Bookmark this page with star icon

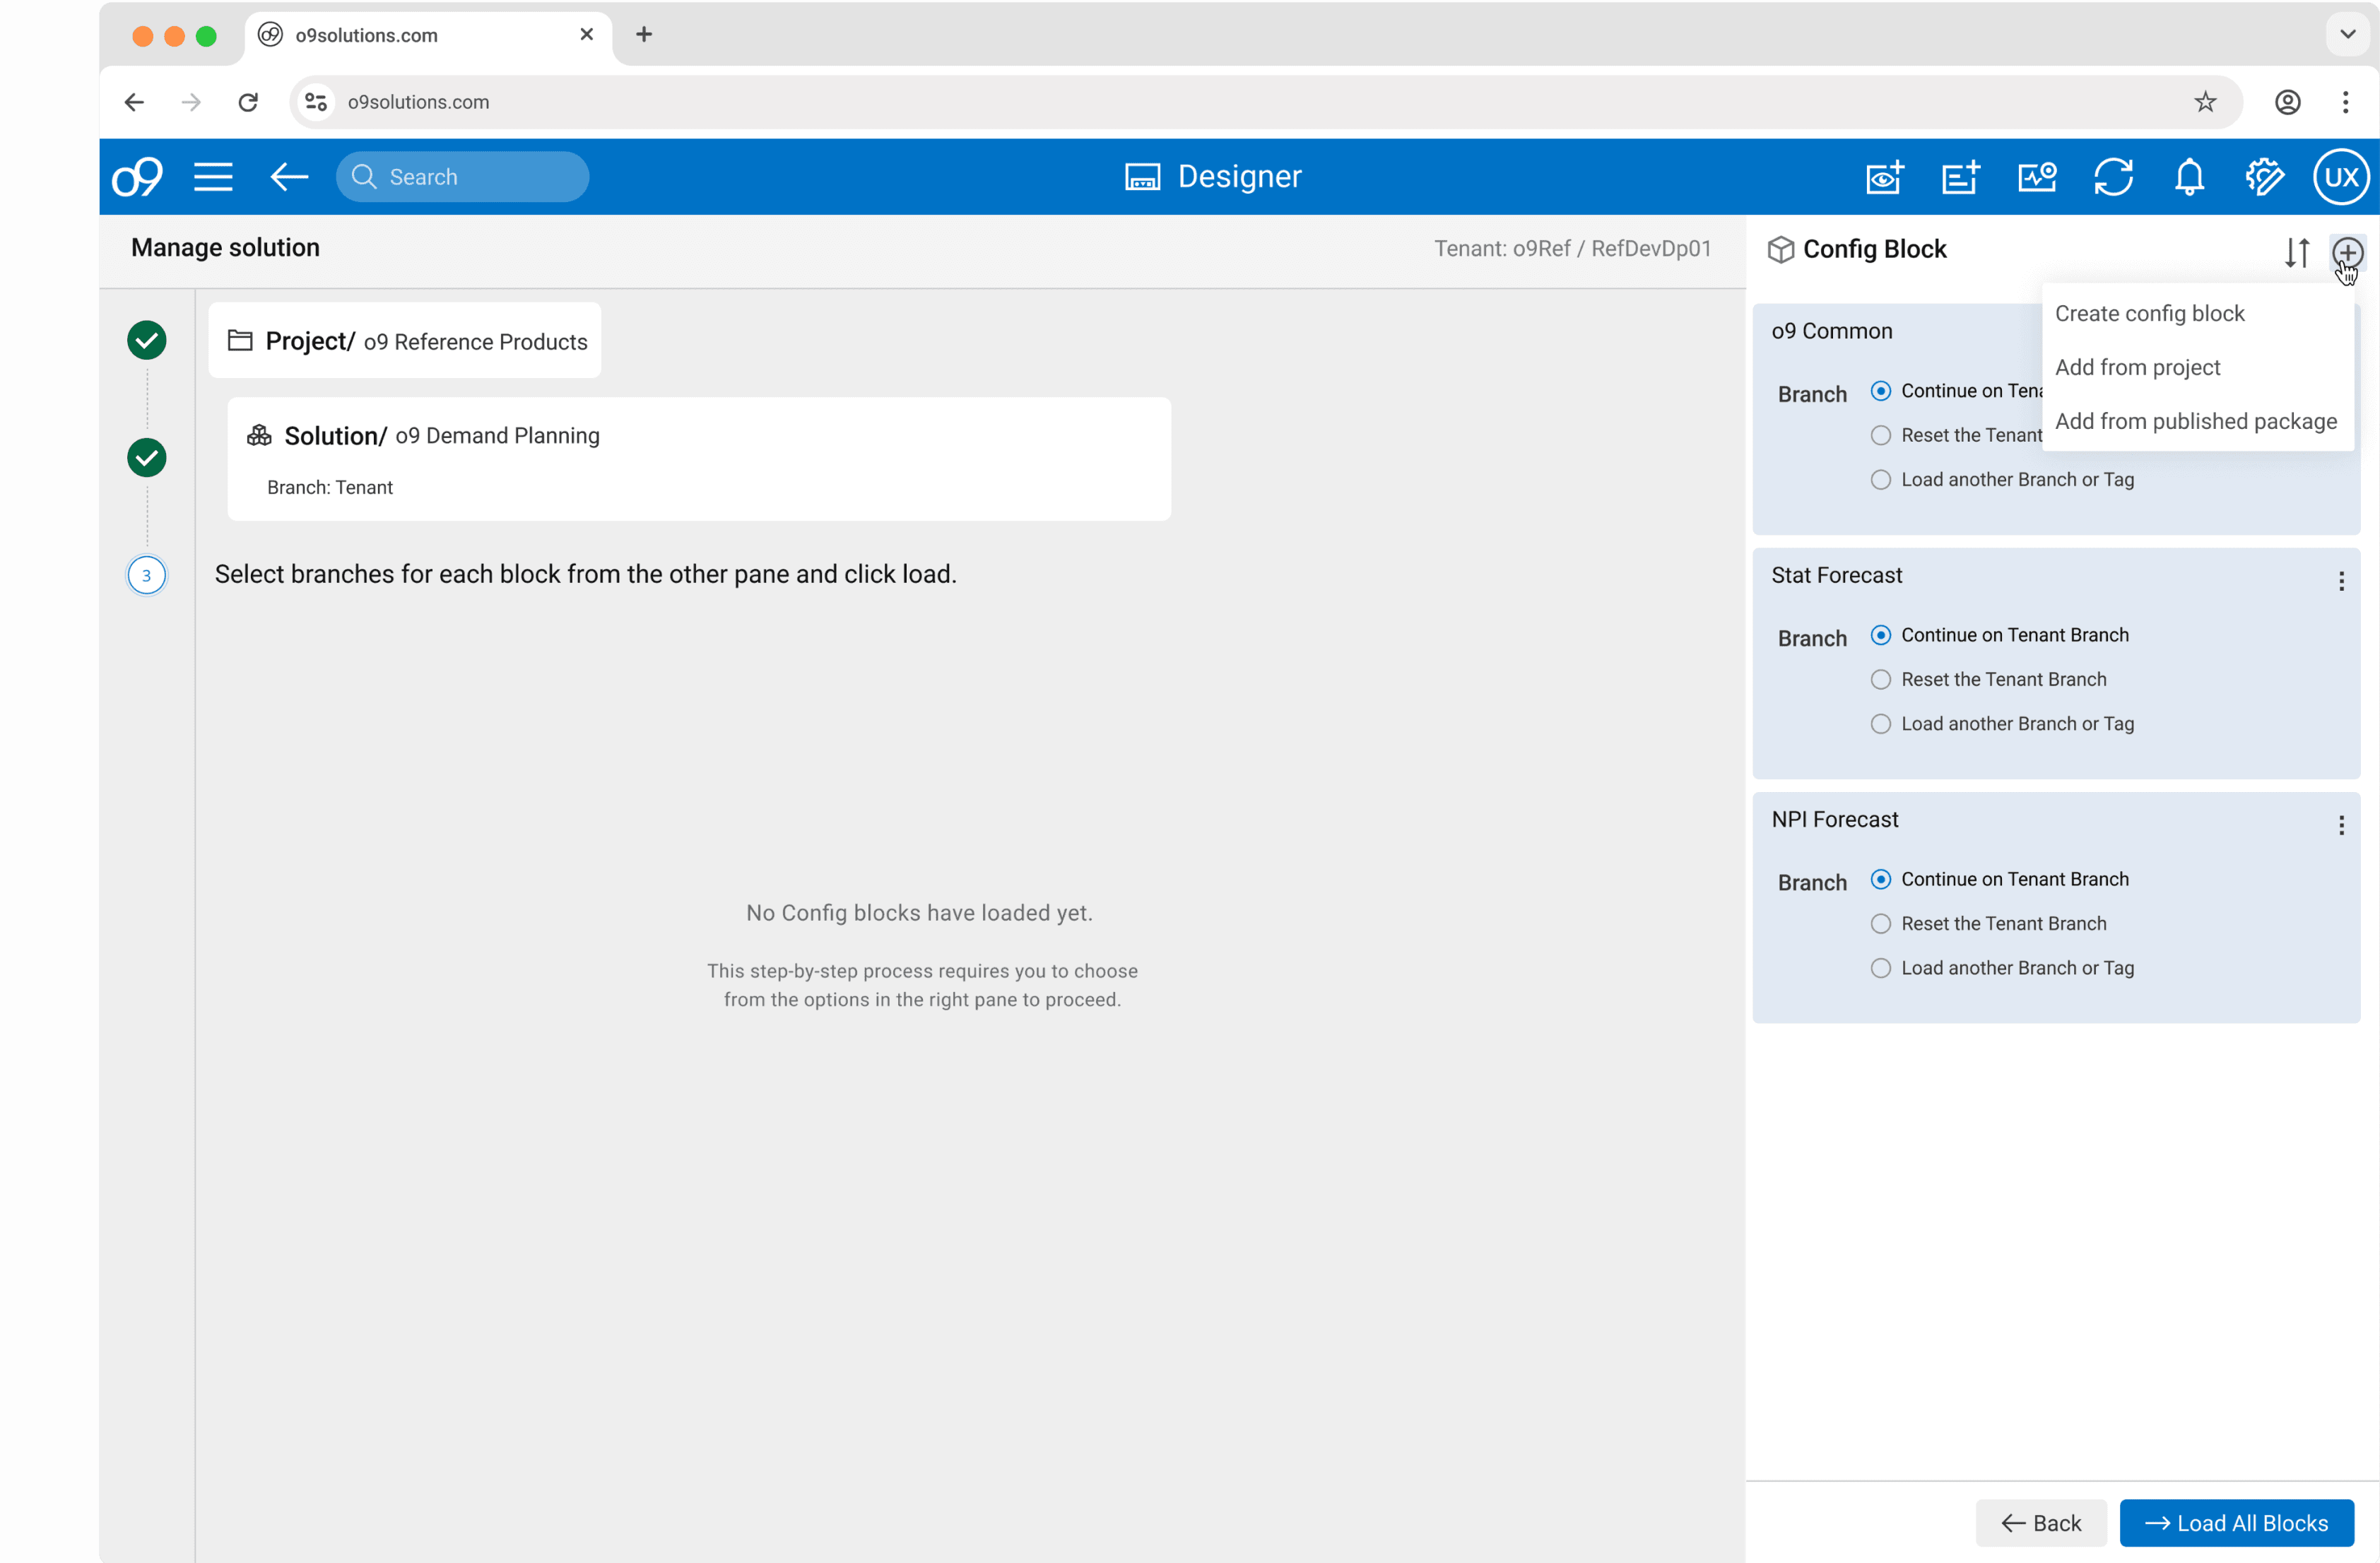2205,102
